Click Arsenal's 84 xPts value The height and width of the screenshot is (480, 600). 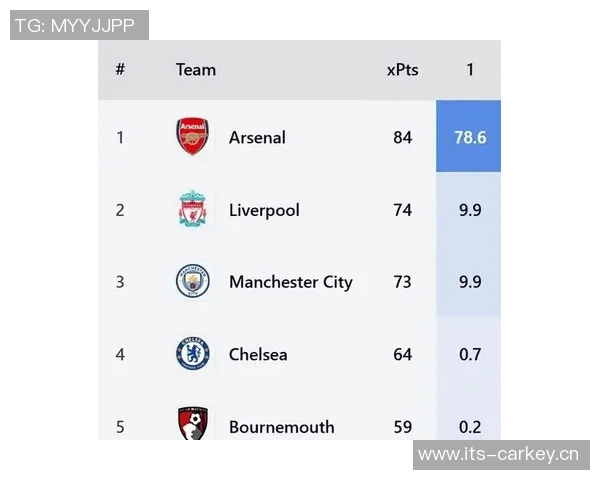[402, 138]
